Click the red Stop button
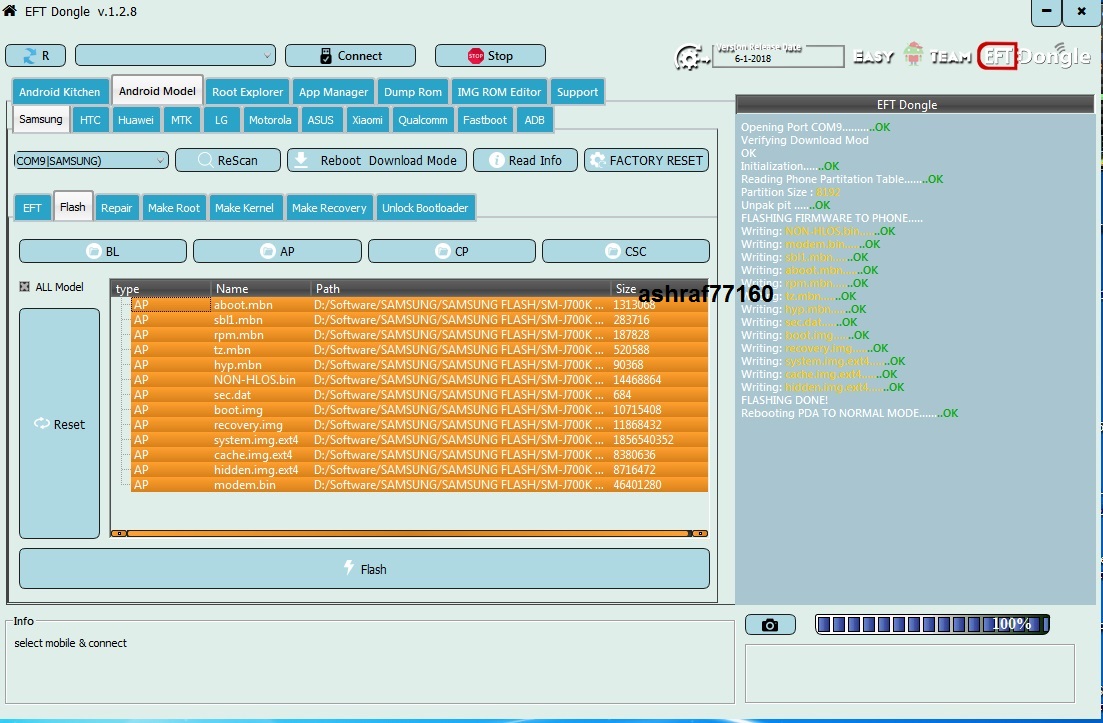Image resolution: width=1103 pixels, height=723 pixels. 490,56
